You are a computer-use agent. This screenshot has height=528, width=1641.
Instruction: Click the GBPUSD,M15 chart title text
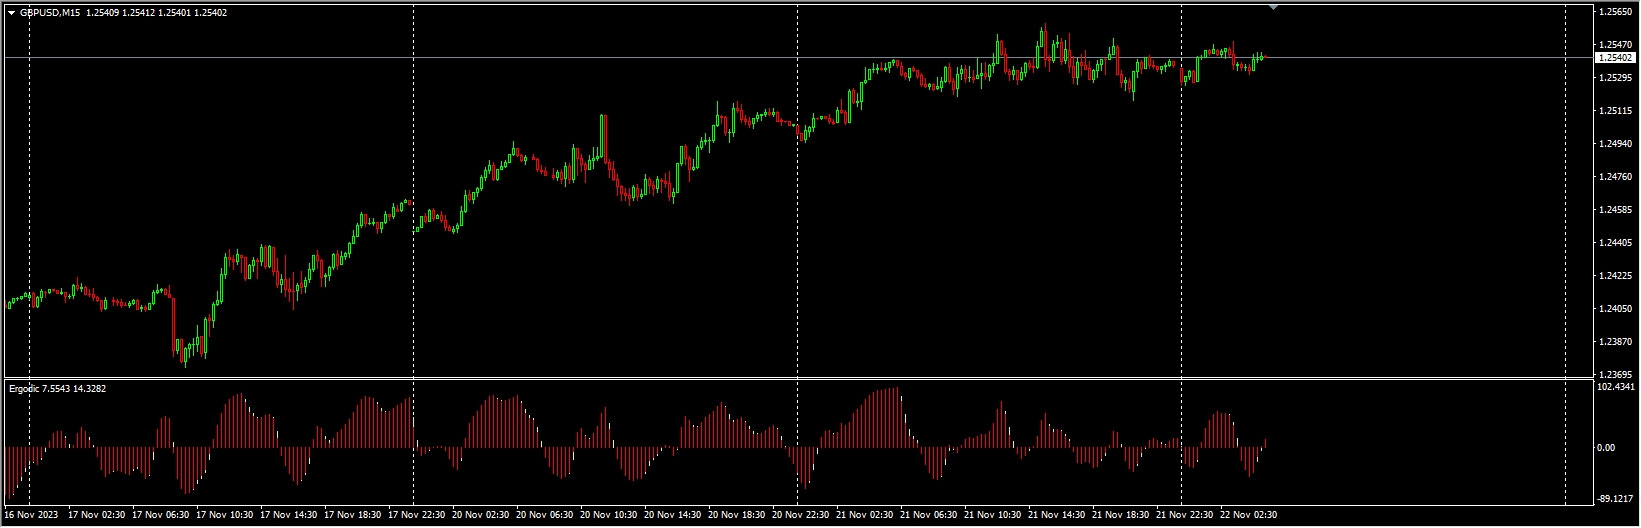point(51,13)
